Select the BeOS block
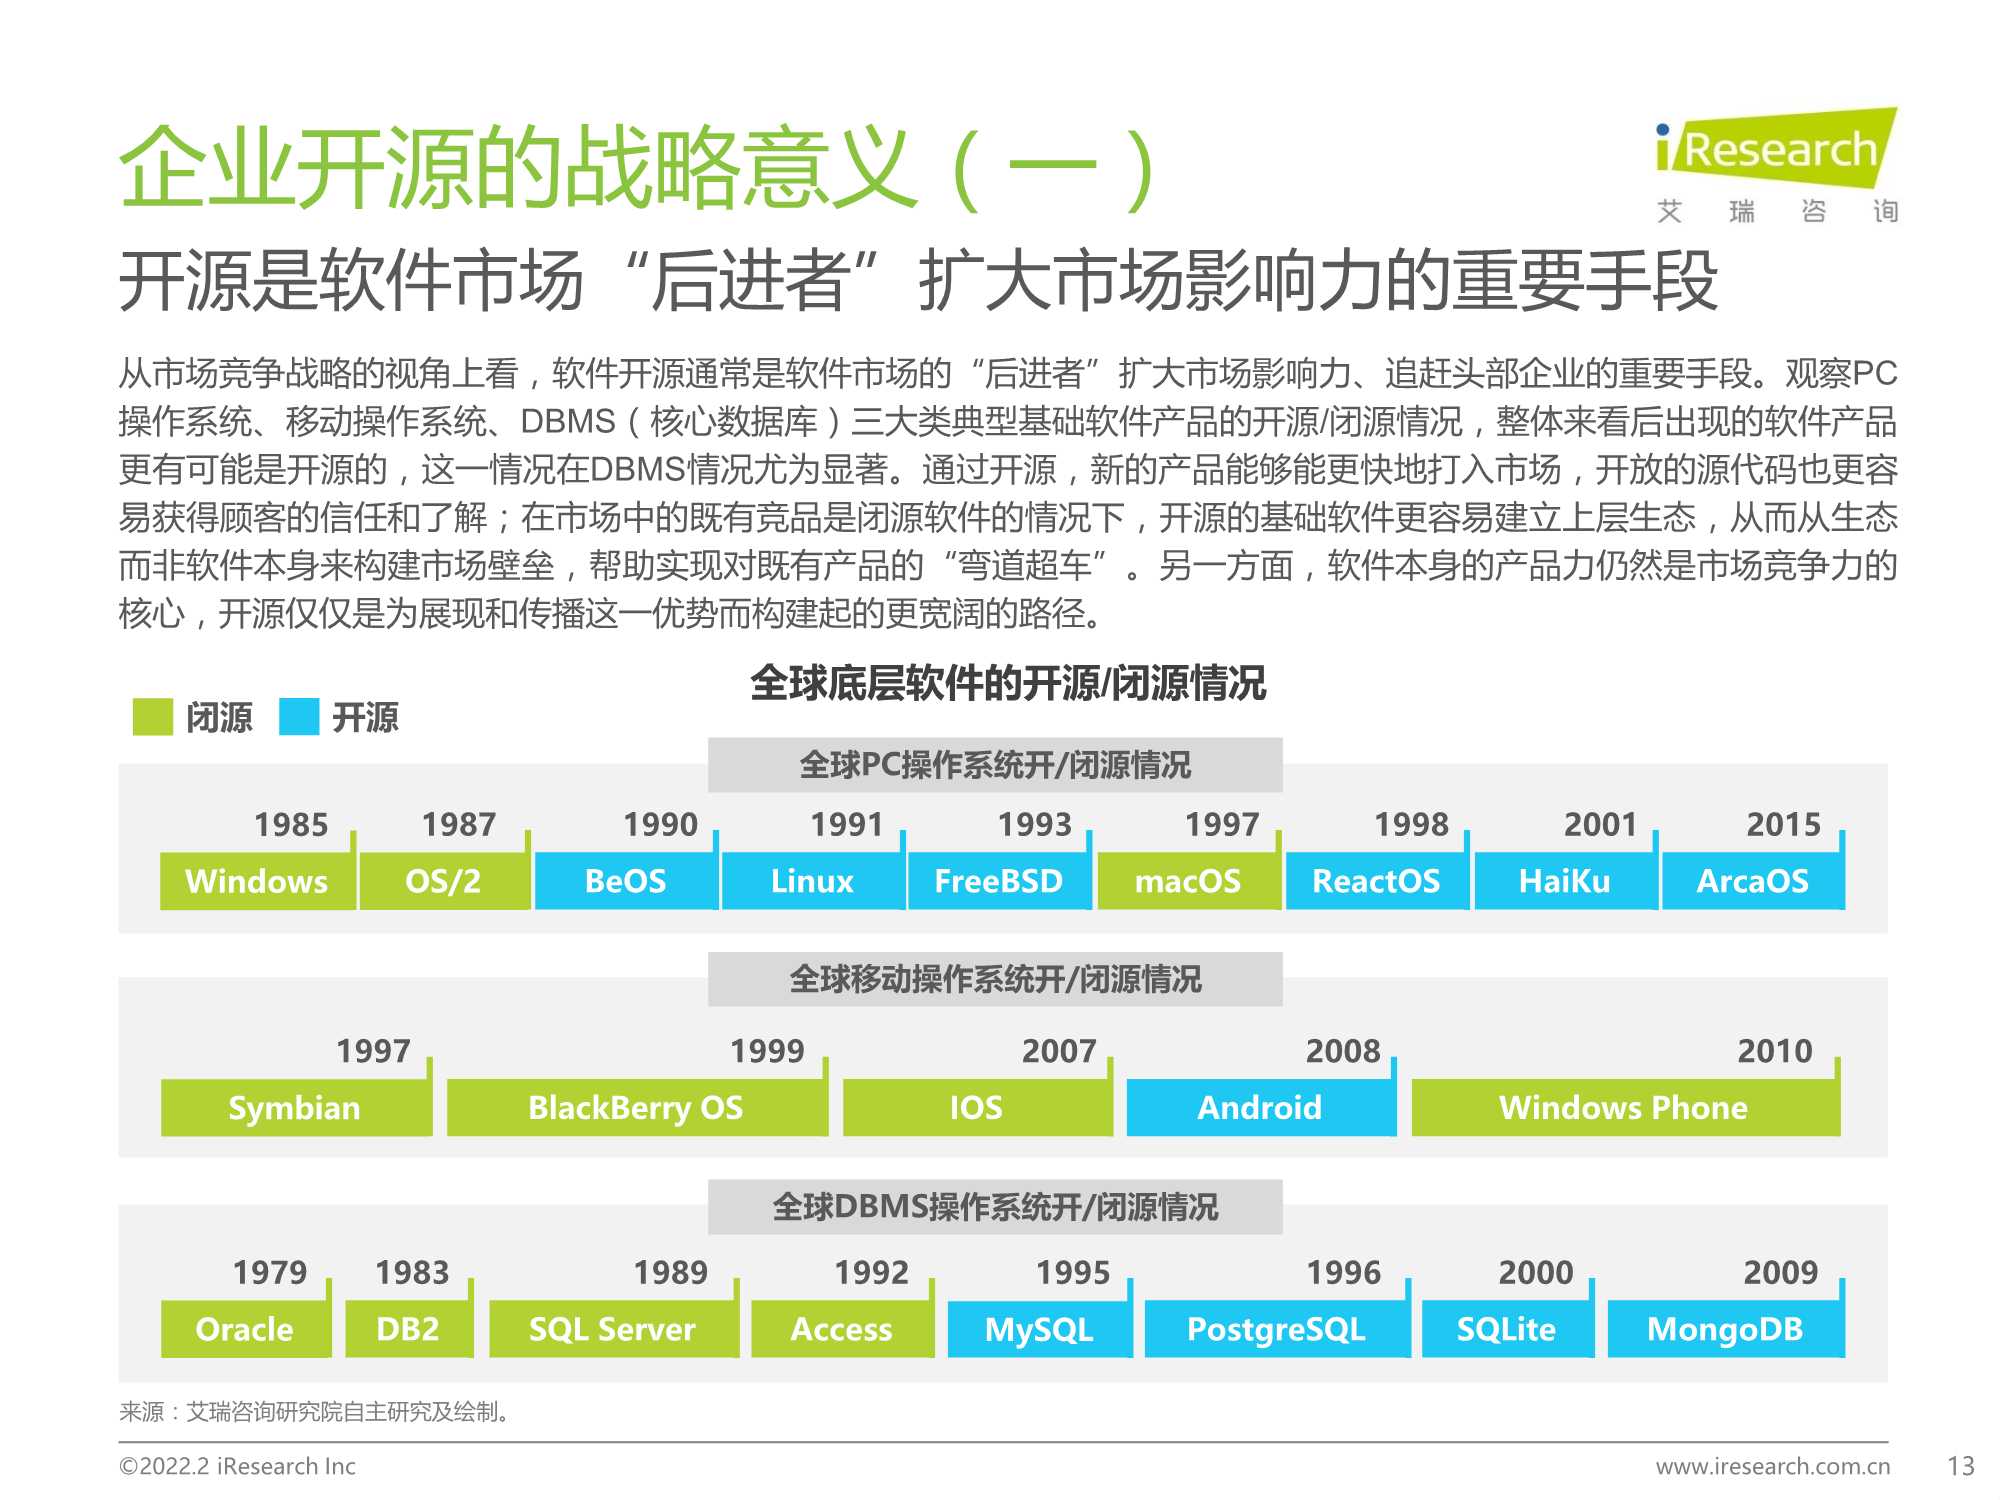 (626, 881)
